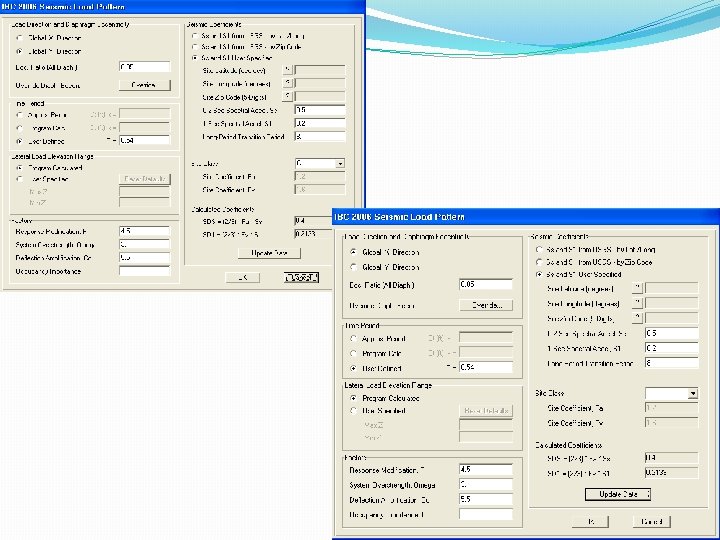Select User Defined period in background dialog

pos(19,141)
